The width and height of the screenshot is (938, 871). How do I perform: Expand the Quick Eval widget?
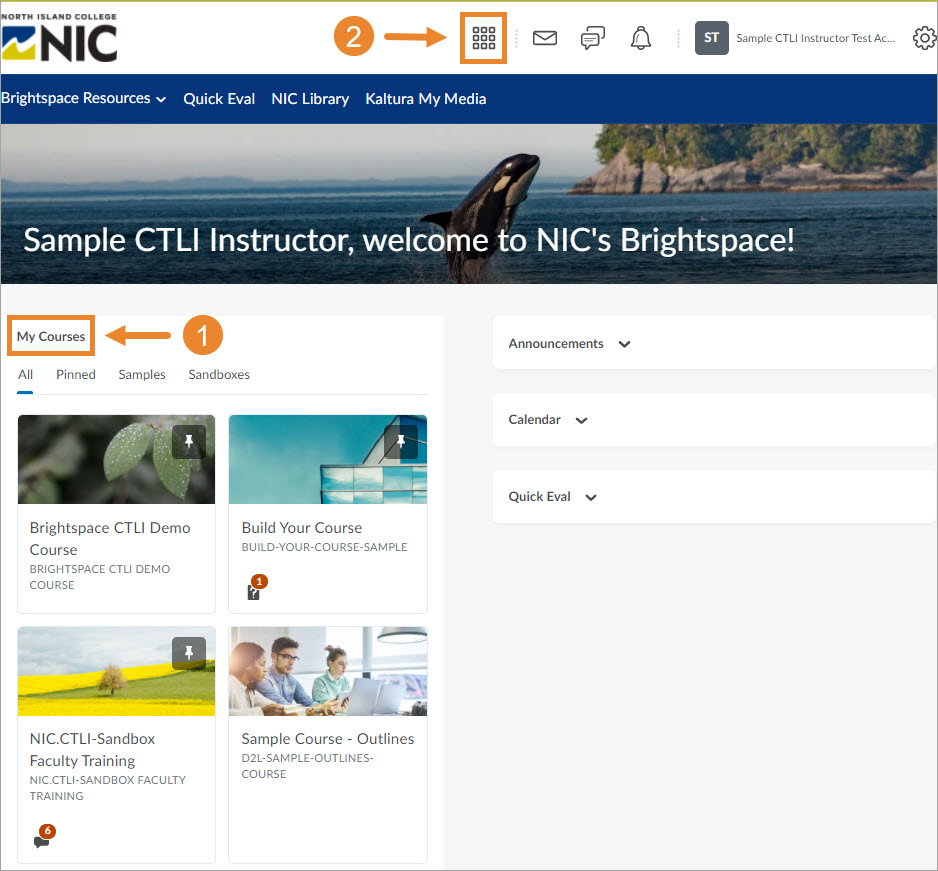[x=590, y=497]
